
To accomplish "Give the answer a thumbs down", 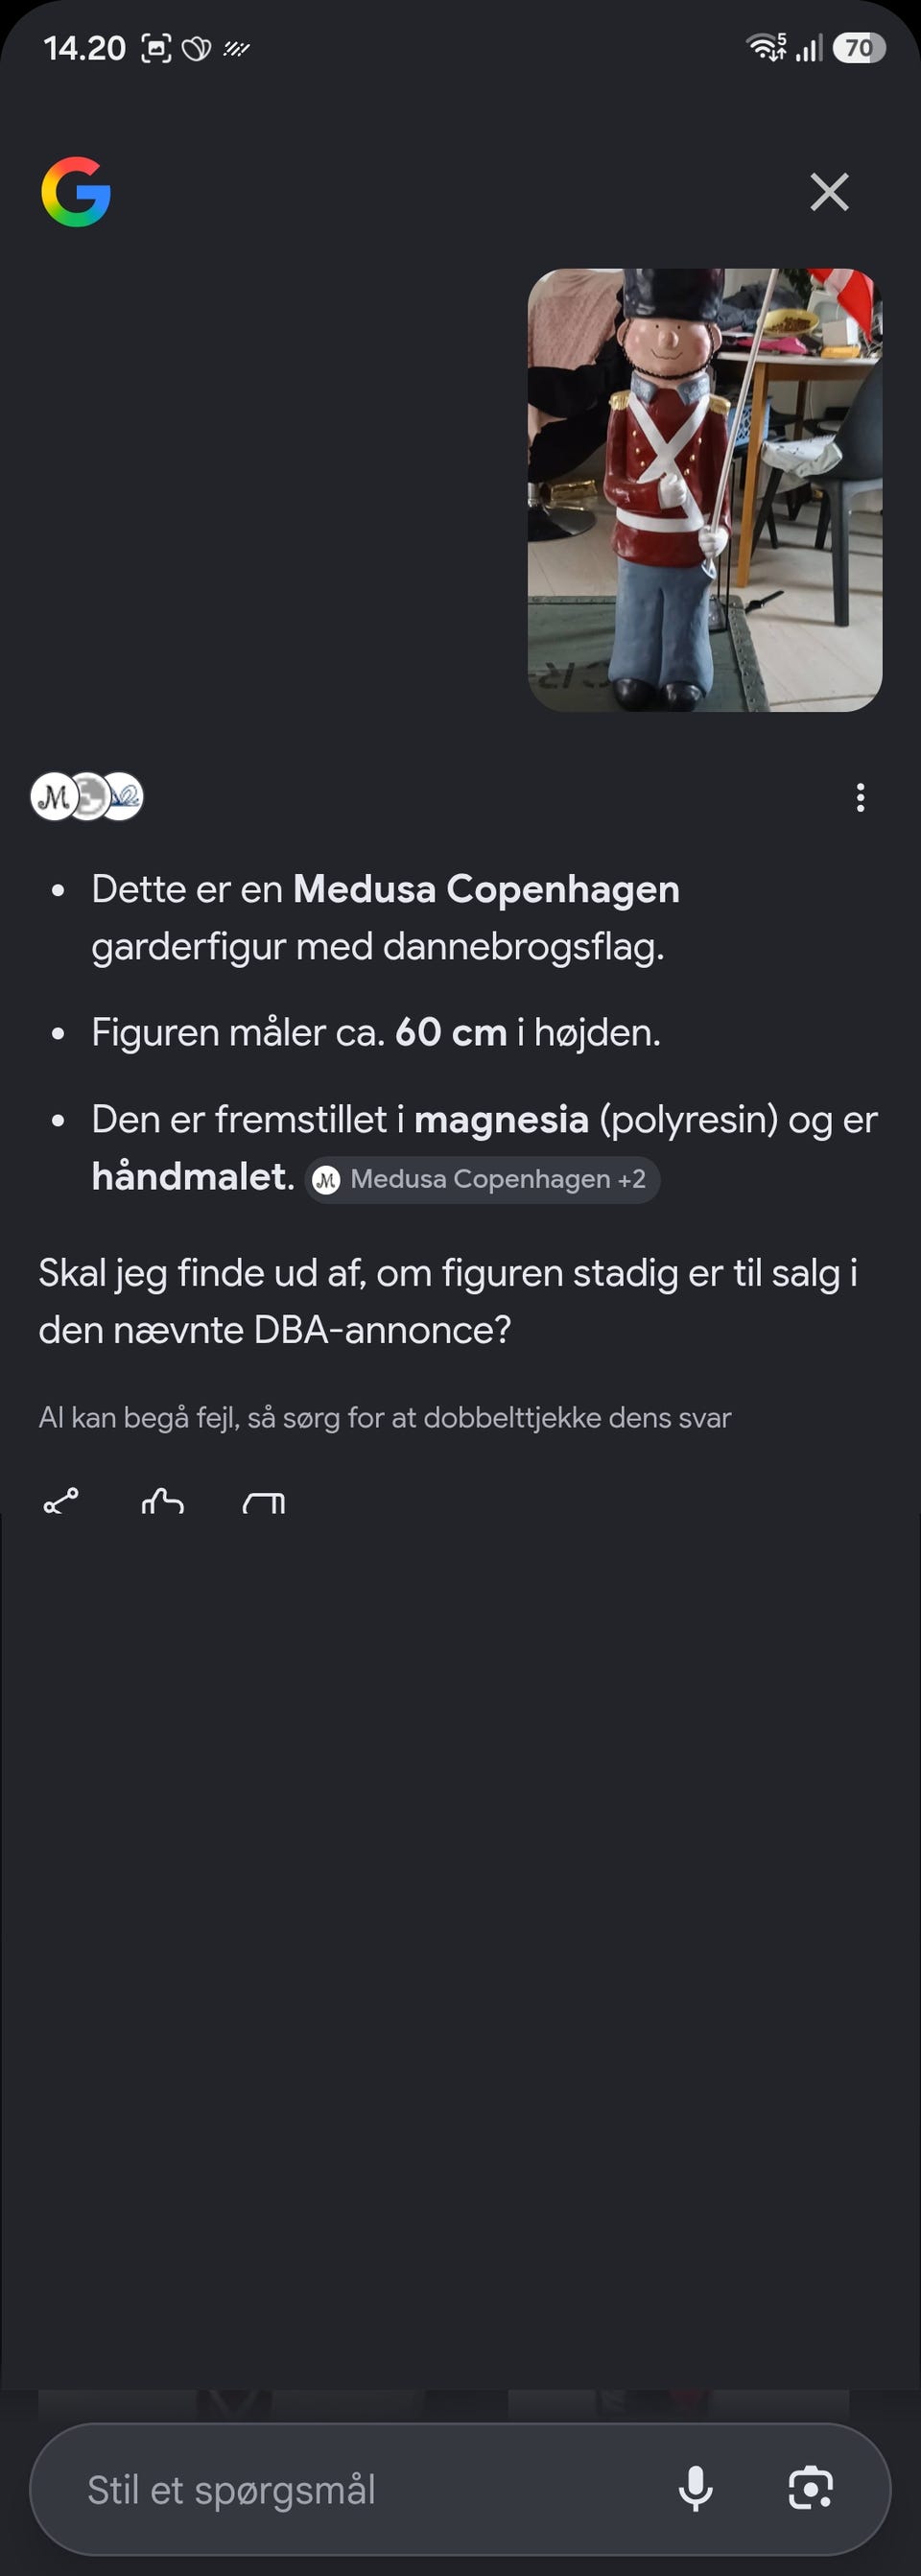I will coord(264,1501).
